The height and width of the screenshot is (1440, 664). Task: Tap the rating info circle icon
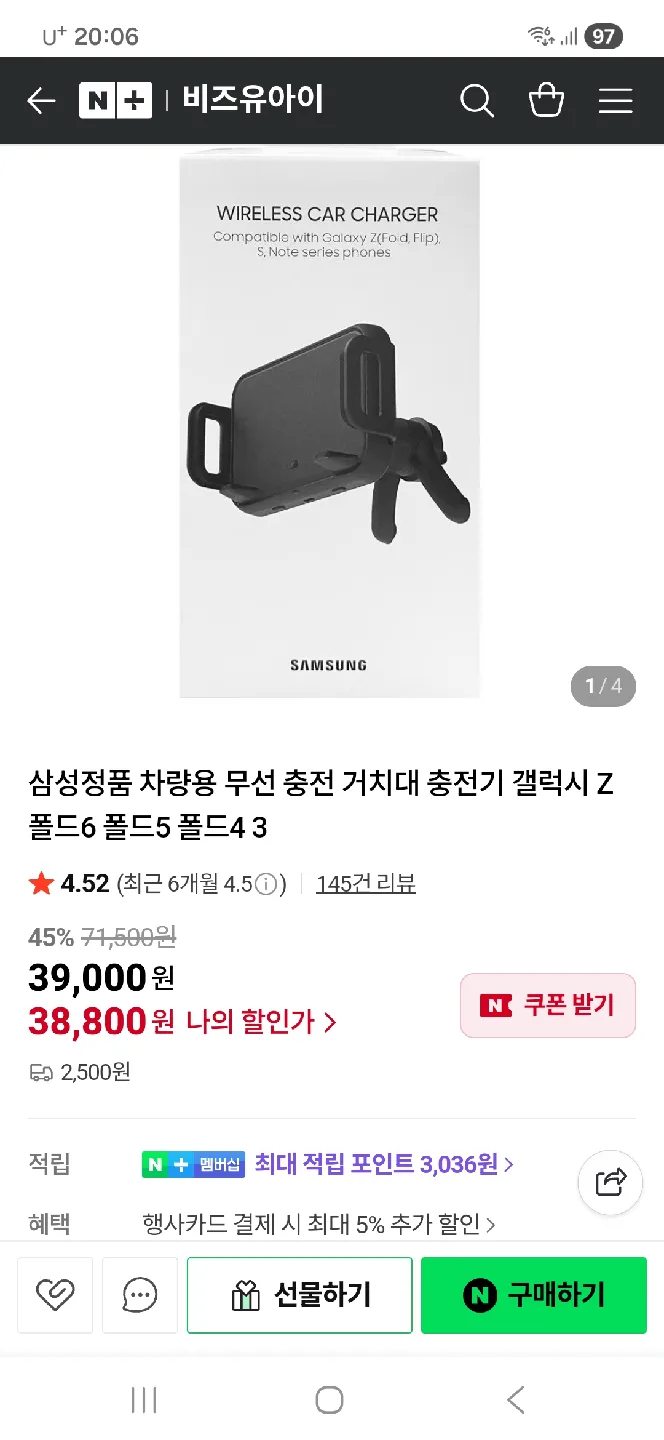266,884
